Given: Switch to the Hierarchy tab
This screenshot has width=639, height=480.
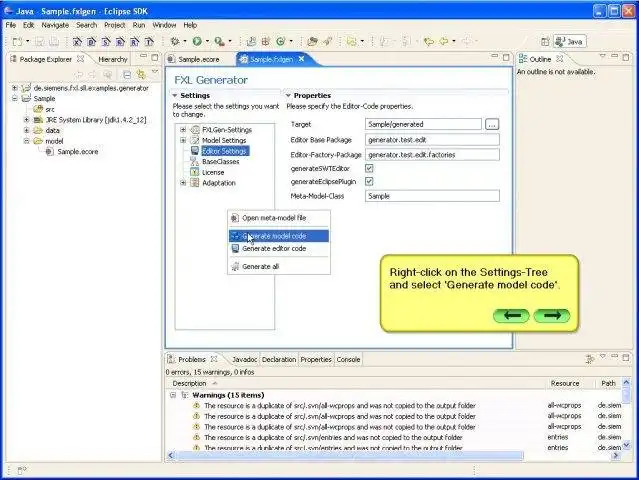Looking at the screenshot, I should pyautogui.click(x=113, y=59).
